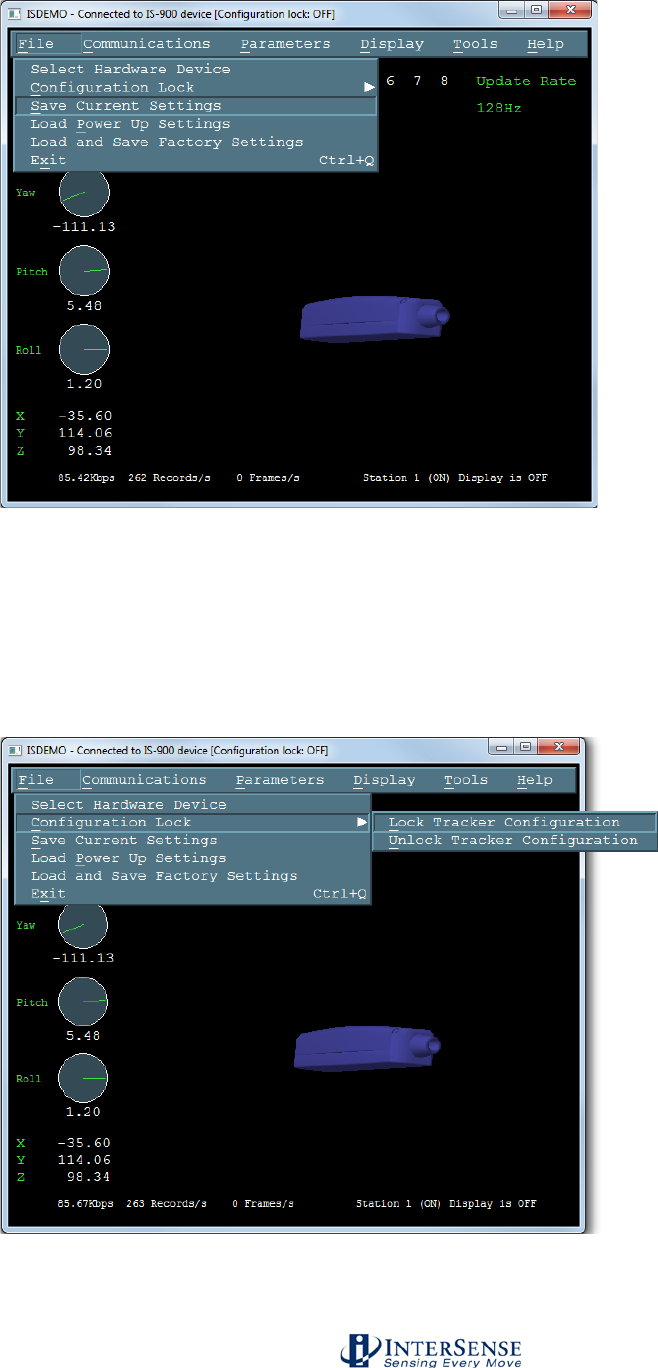The width and height of the screenshot is (658, 1368).
Task: Click Y value 114.06 in lower window
Action: (84, 1160)
